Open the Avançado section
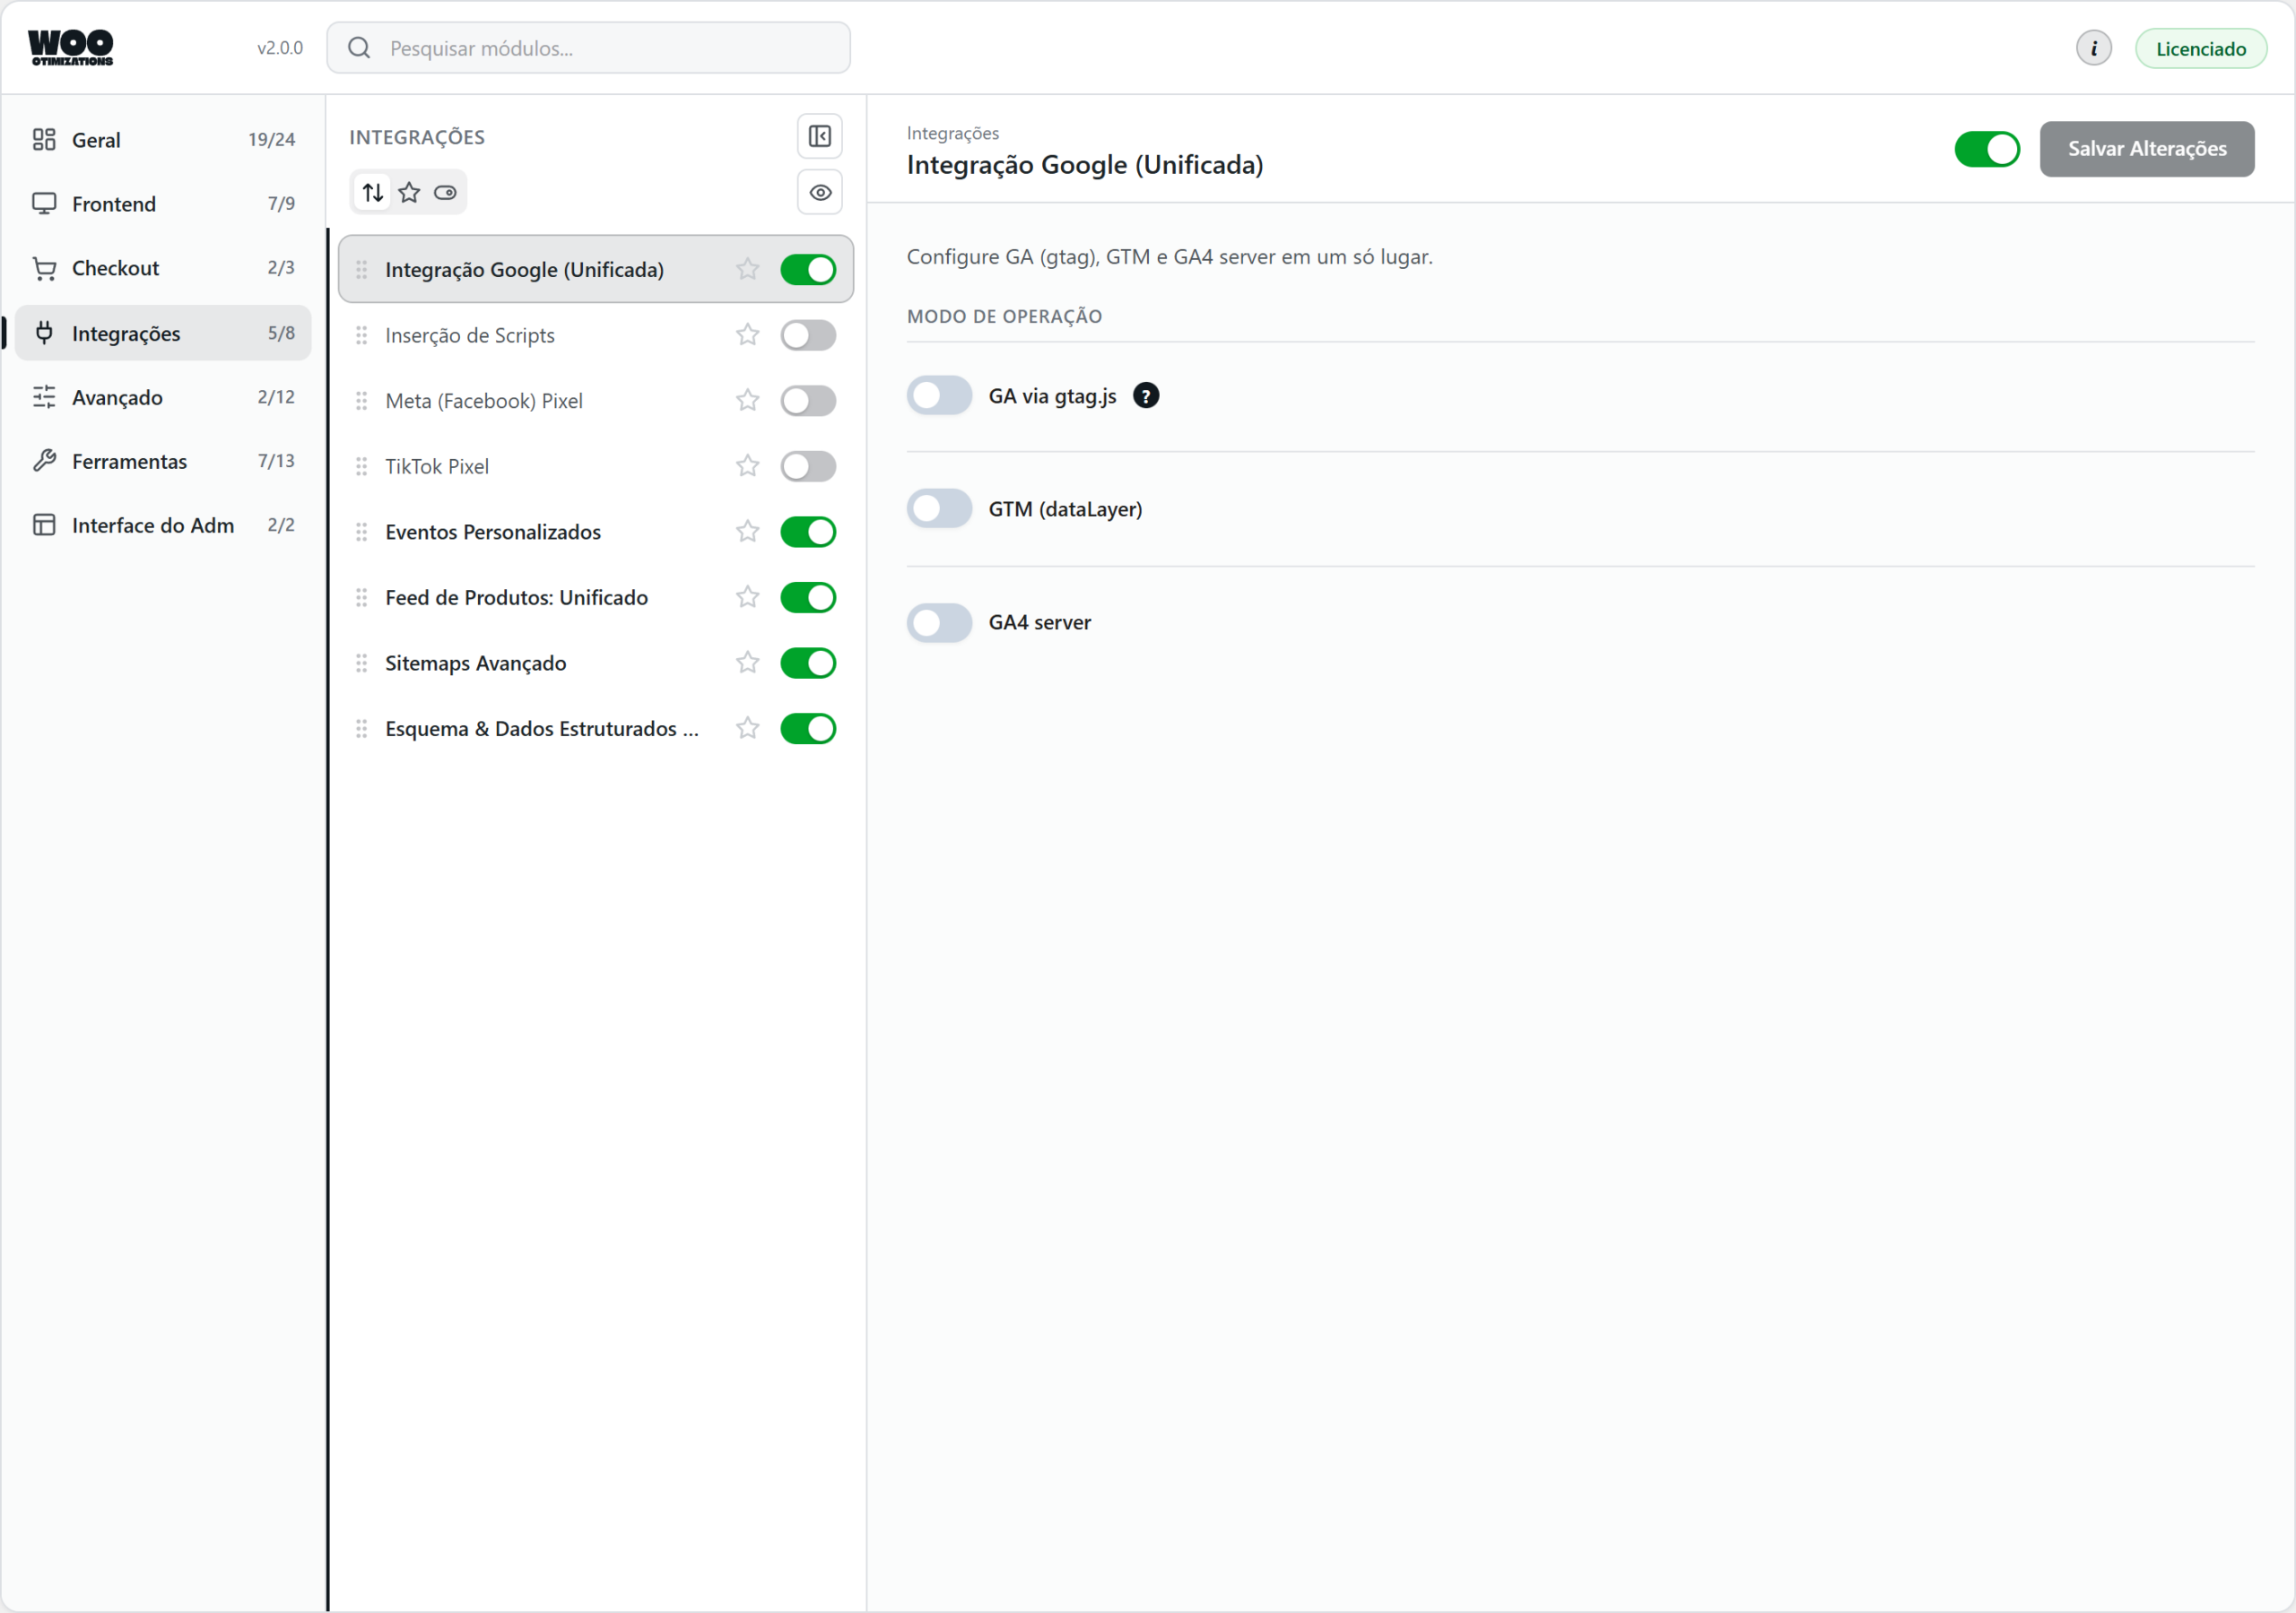 point(163,397)
